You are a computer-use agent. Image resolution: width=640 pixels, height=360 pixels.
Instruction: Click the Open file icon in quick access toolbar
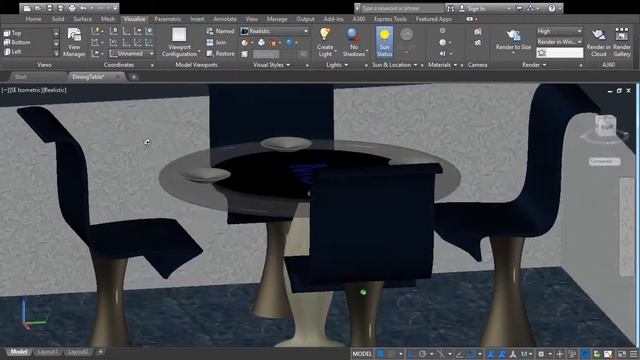(38, 8)
